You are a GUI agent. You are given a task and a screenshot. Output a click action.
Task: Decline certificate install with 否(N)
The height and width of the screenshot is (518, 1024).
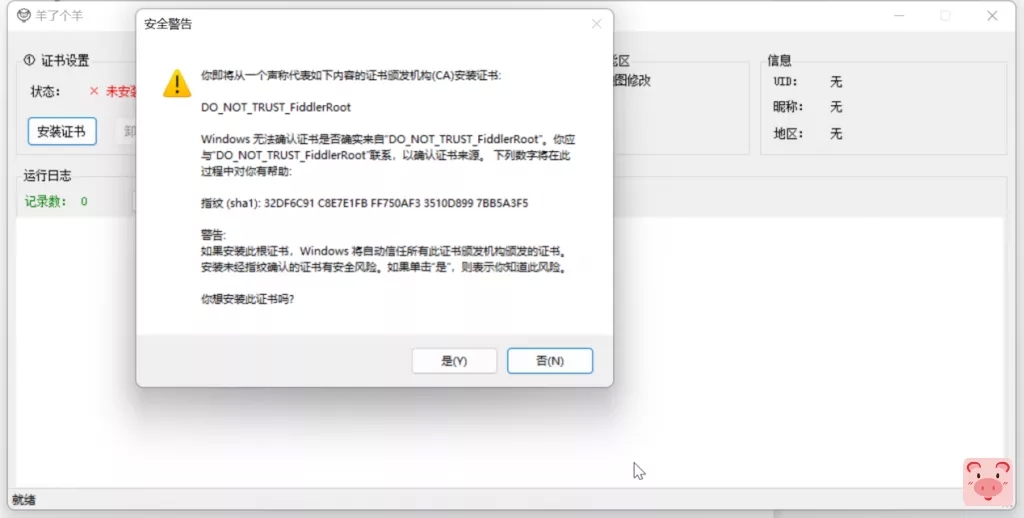[x=549, y=361]
